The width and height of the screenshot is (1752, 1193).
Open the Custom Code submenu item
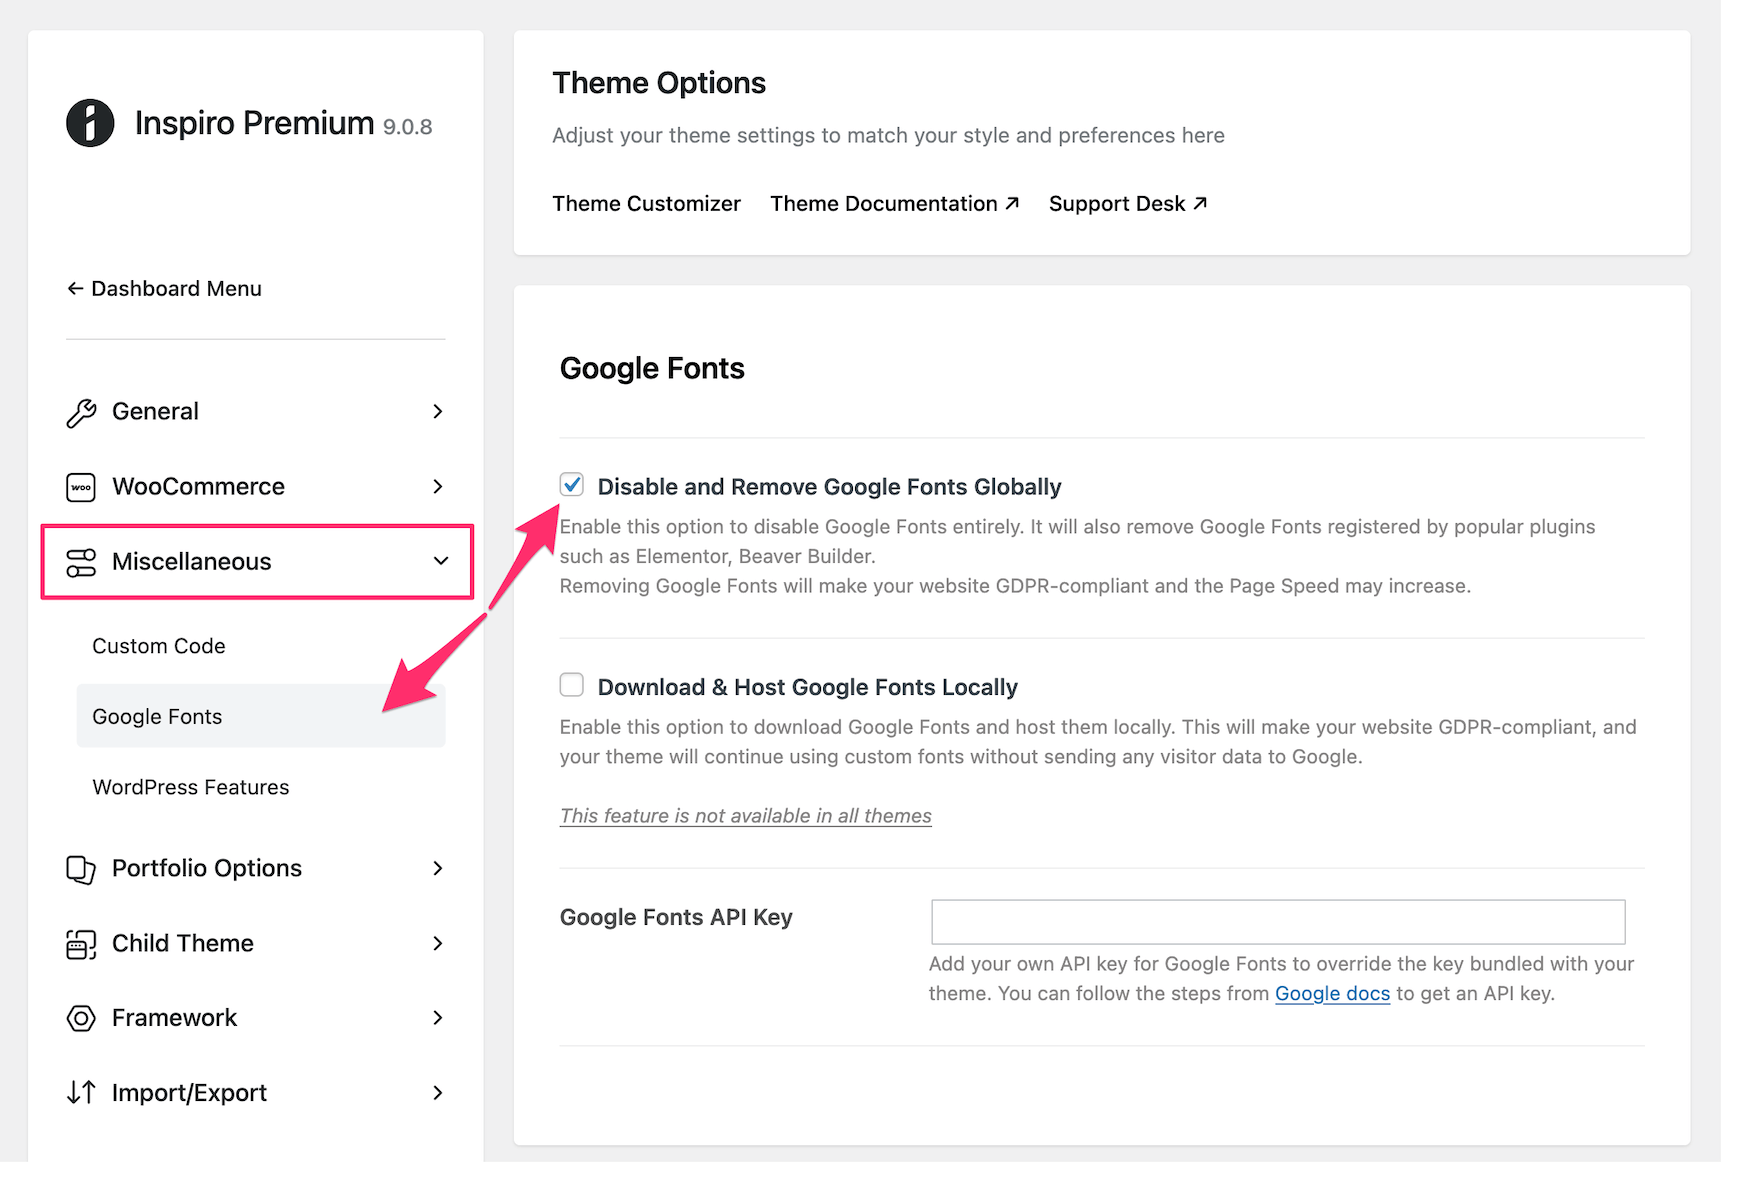159,646
